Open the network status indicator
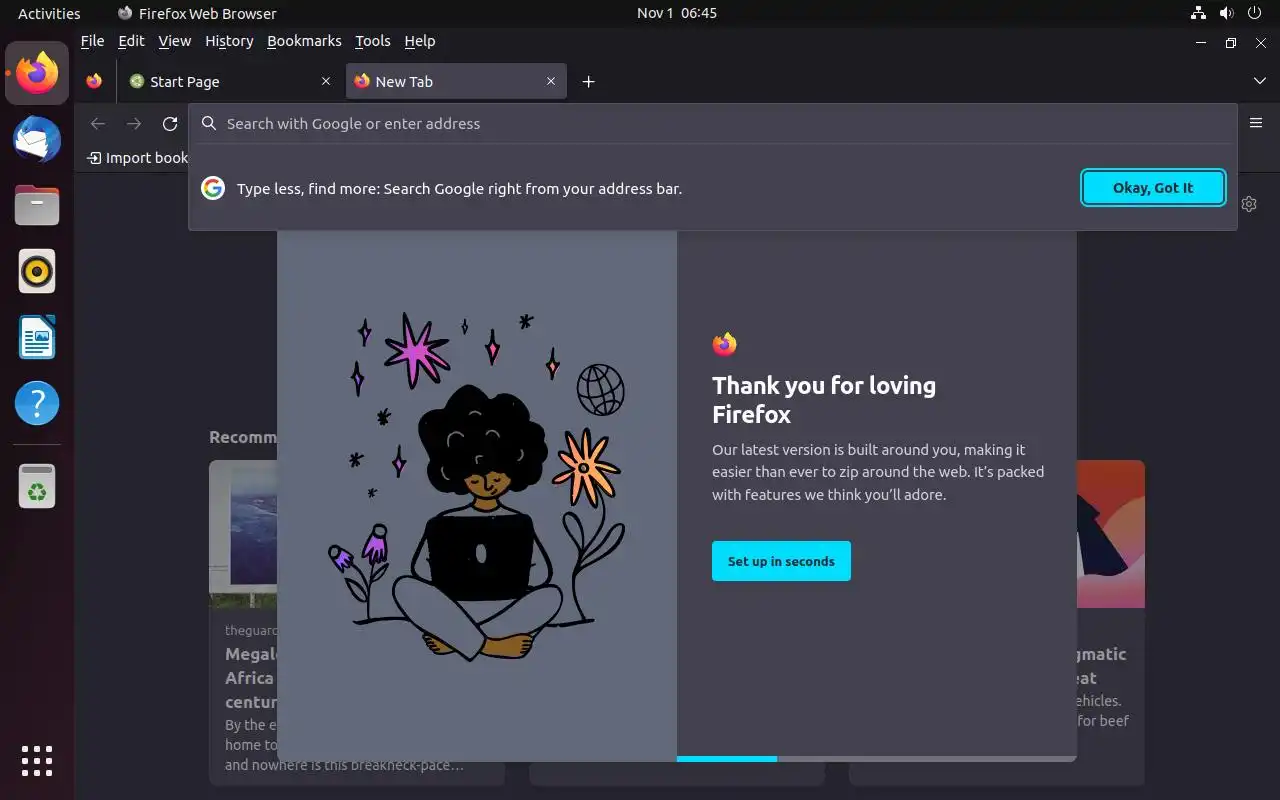This screenshot has width=1280, height=800. click(x=1198, y=13)
